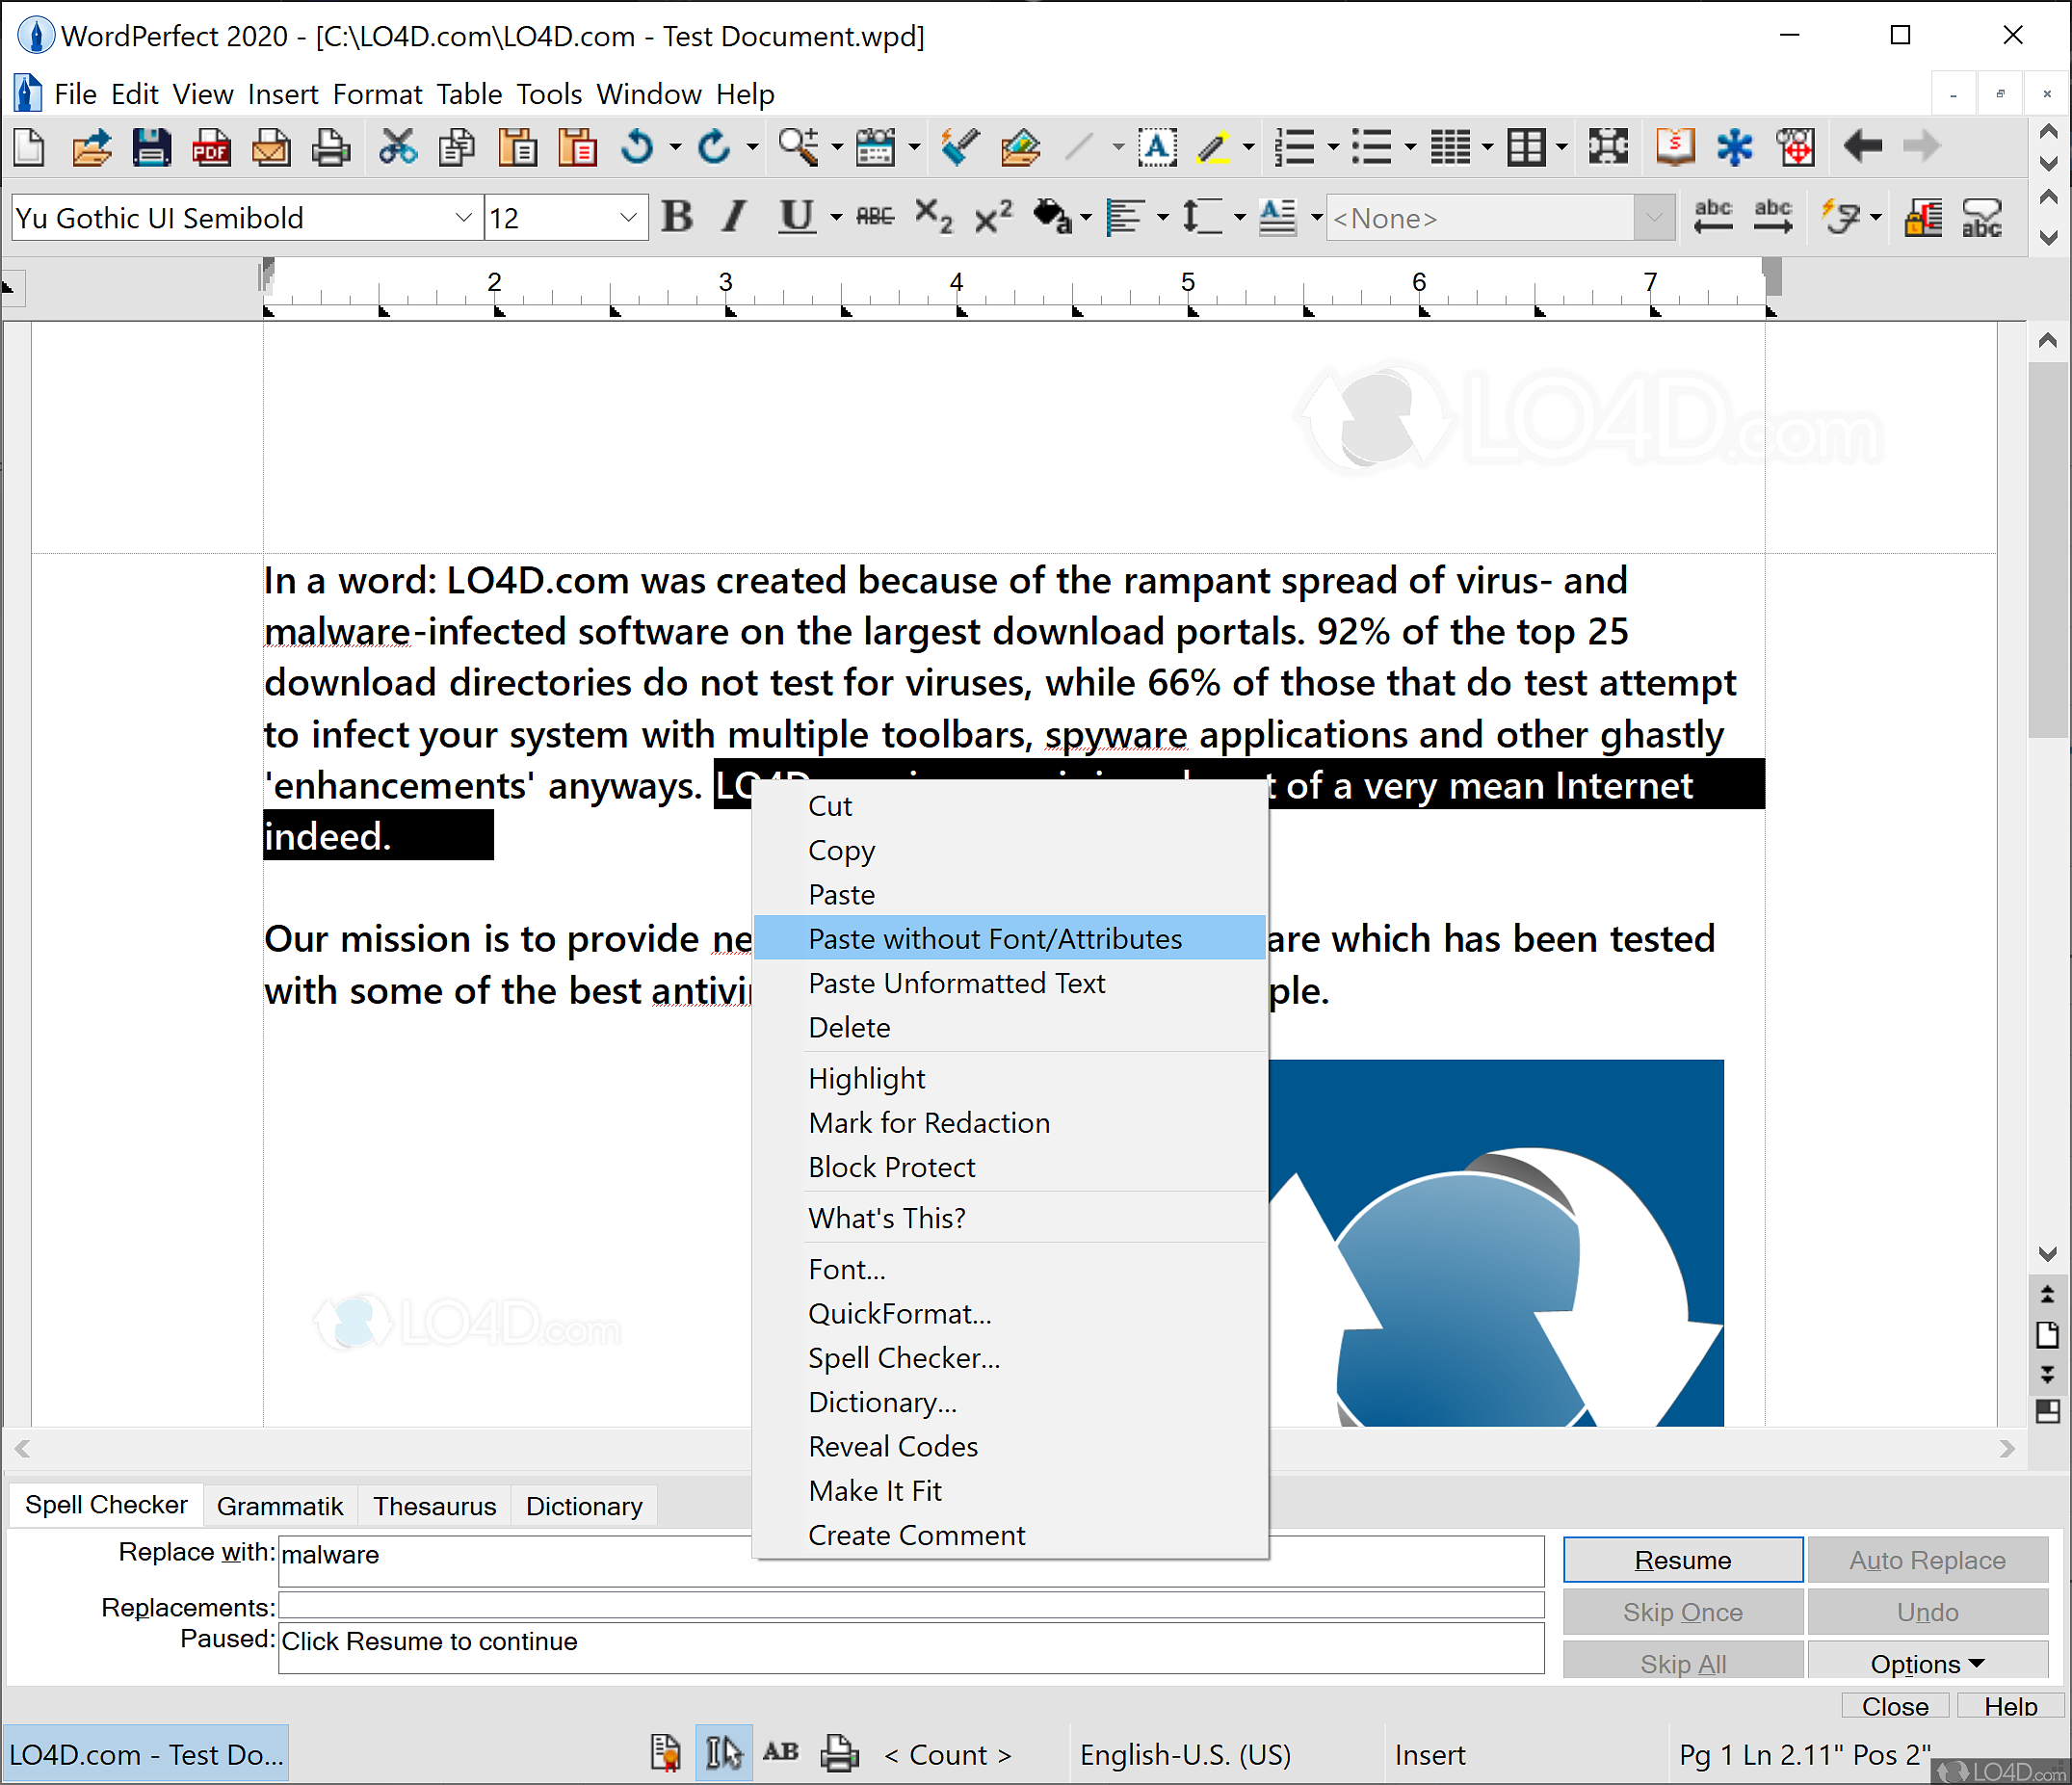Open the Tools menu

549,94
